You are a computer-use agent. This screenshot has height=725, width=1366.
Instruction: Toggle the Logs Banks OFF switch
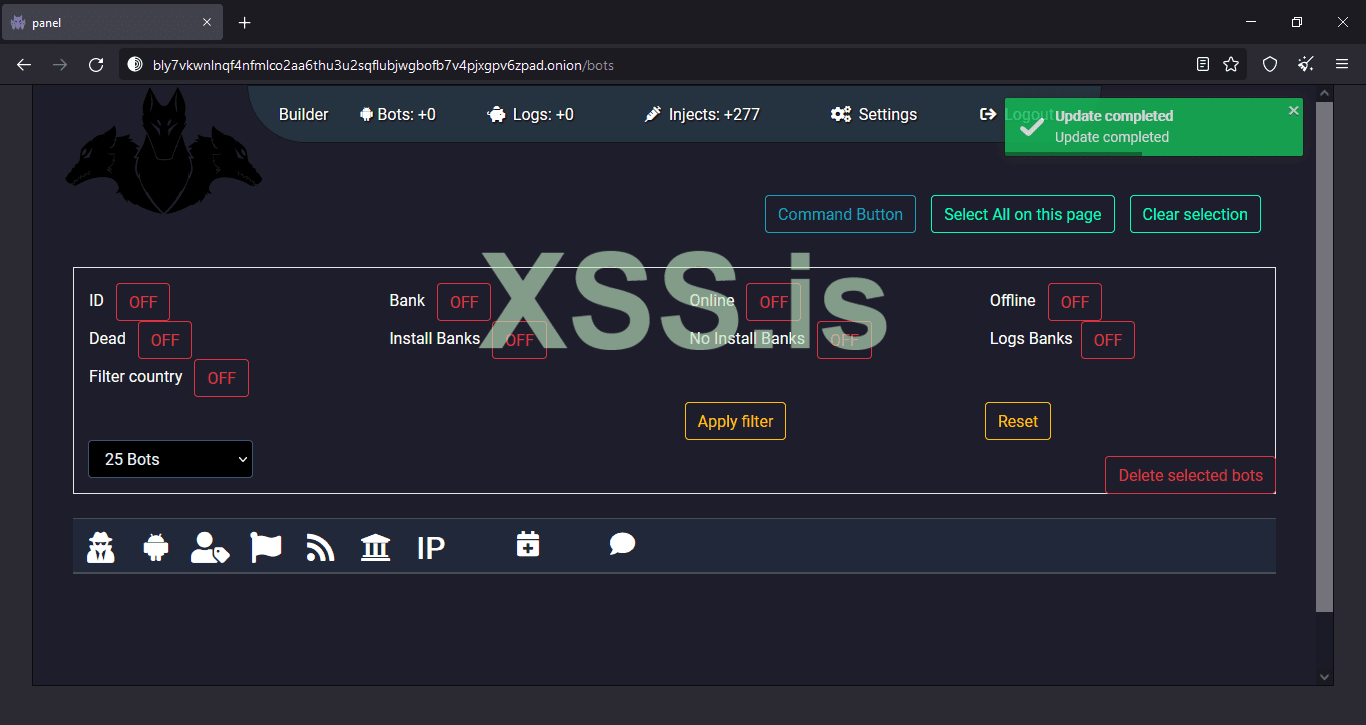[x=1108, y=340]
